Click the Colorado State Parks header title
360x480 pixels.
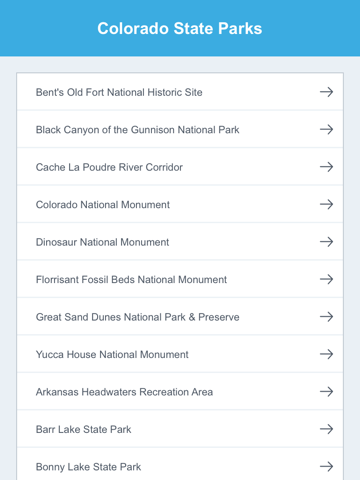click(x=180, y=28)
